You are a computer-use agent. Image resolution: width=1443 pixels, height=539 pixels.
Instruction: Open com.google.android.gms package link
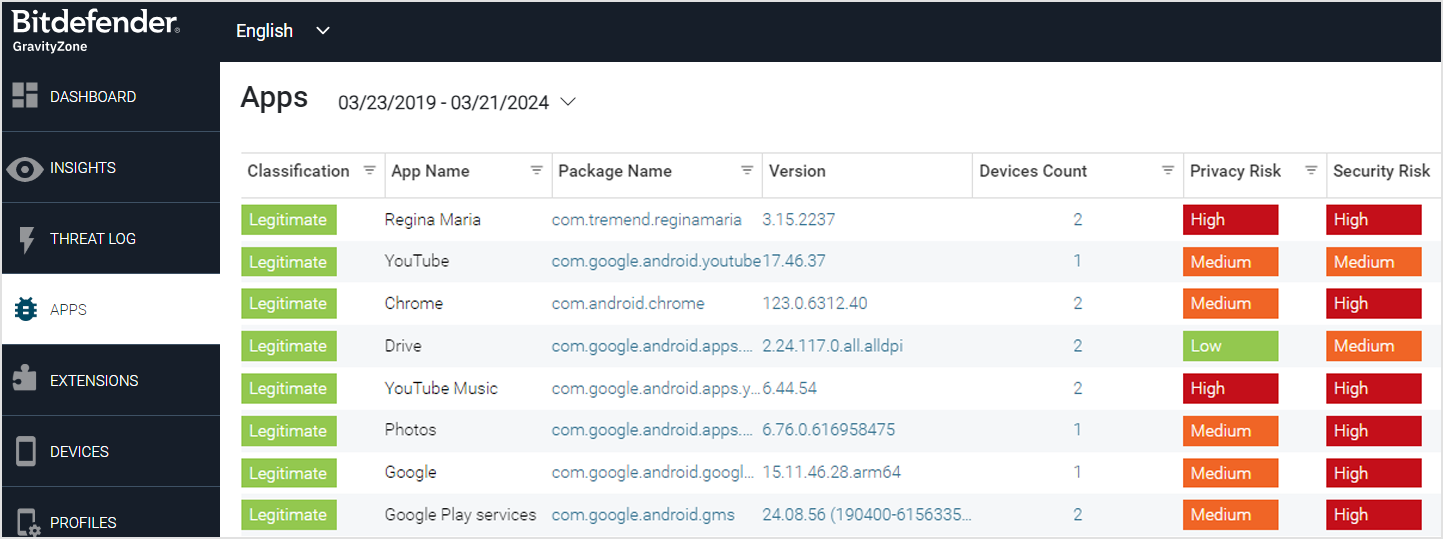pyautogui.click(x=643, y=515)
